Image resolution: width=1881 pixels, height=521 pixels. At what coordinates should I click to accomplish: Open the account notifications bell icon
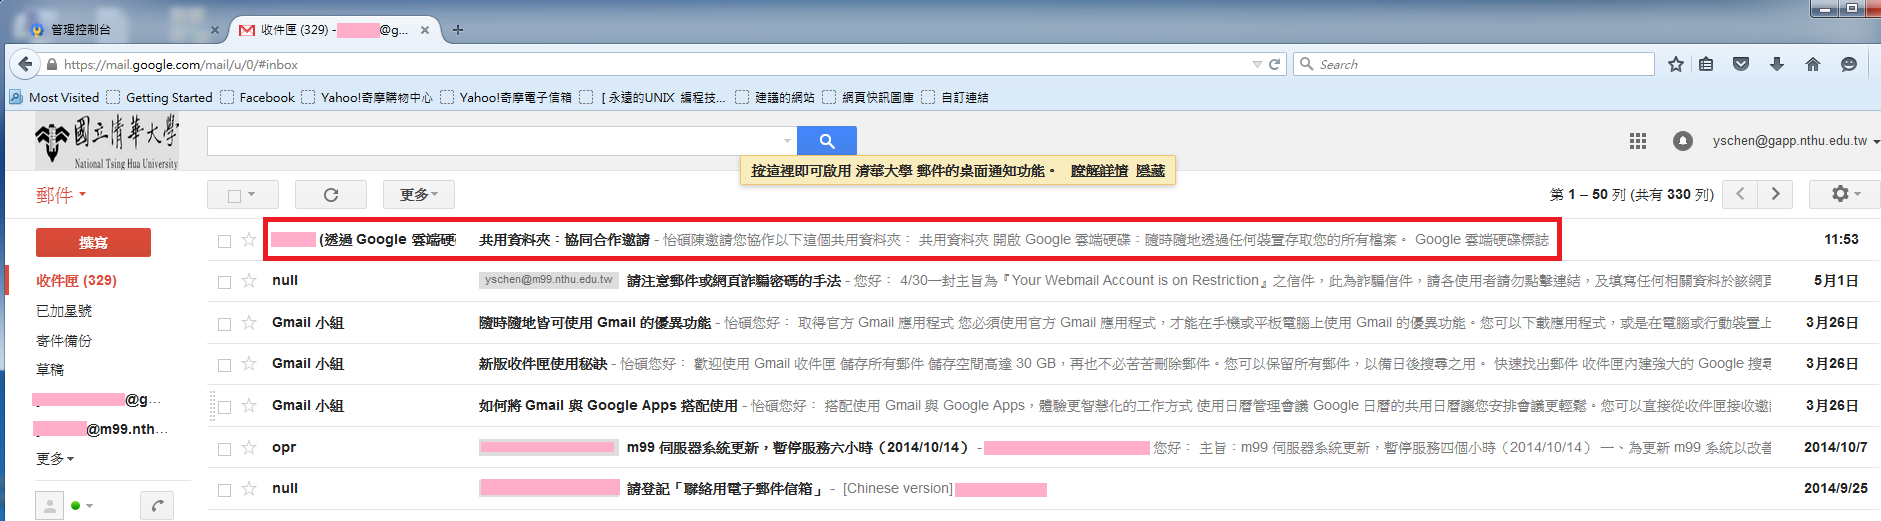pyautogui.click(x=1683, y=141)
